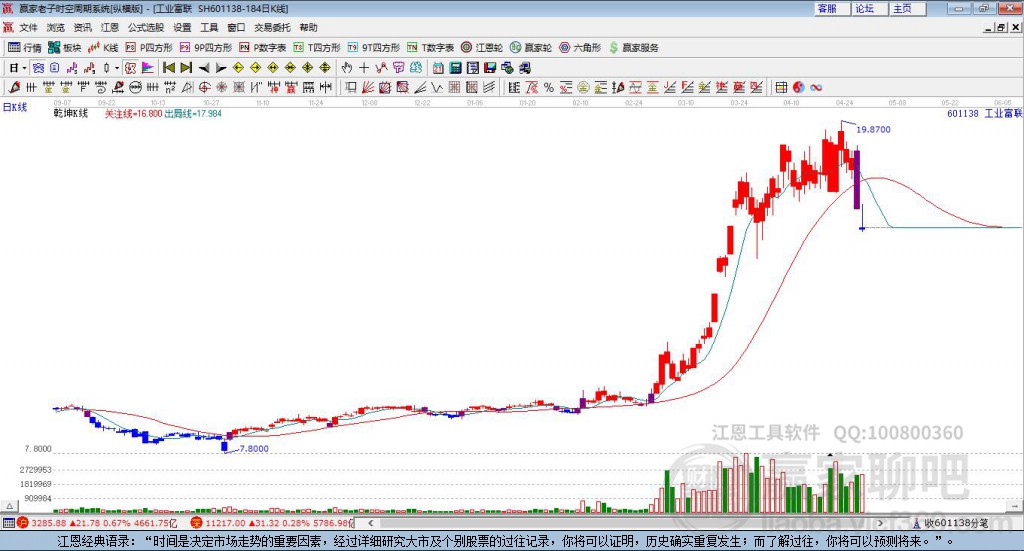Open the 赢家轮 wheel tool
Image resolution: width=1024 pixels, height=551 pixels.
tap(531, 48)
